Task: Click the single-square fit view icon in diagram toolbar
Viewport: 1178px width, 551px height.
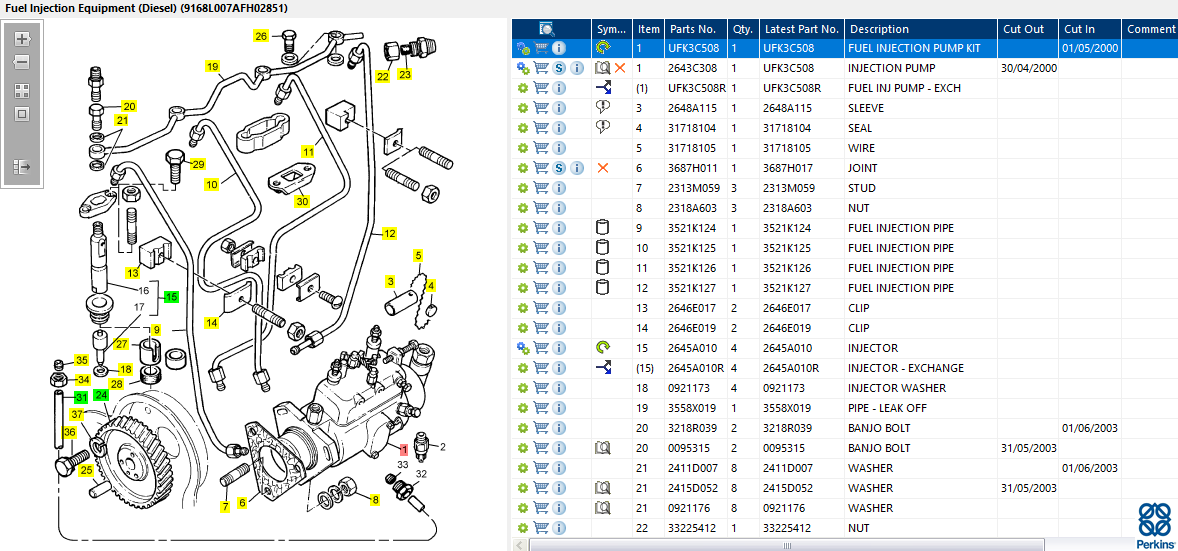Action: pos(22,114)
